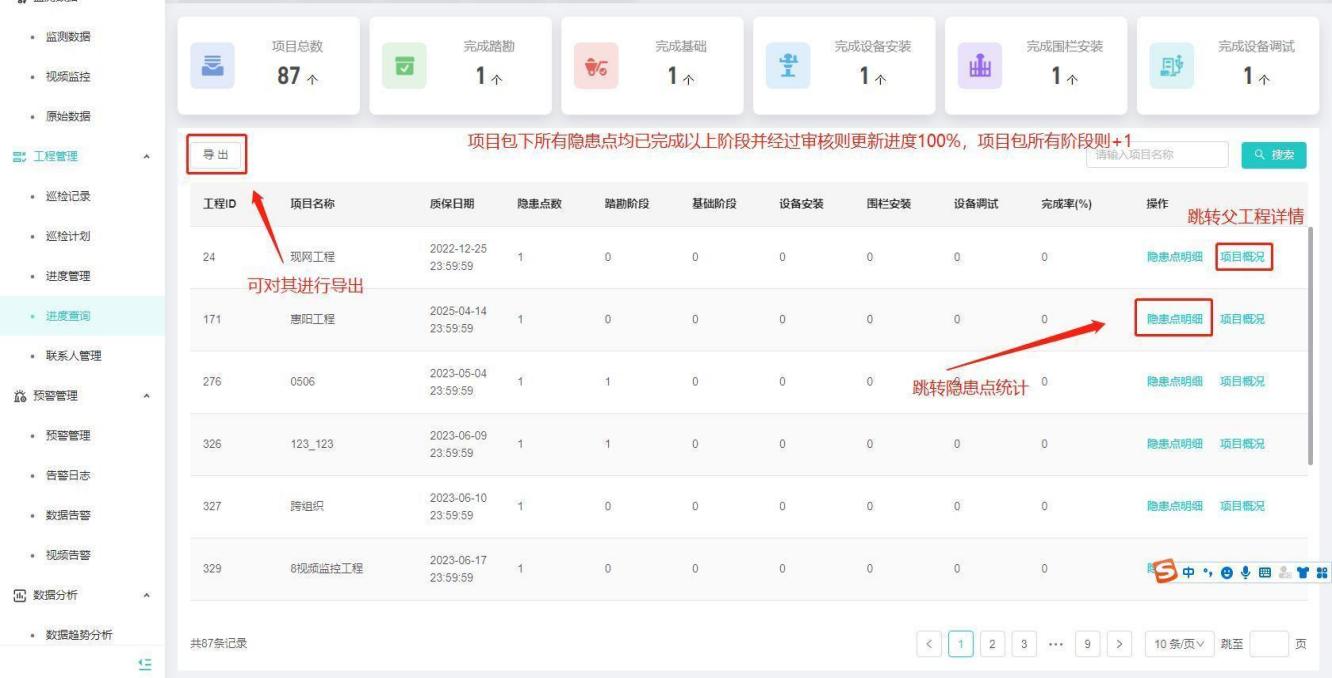Open 项目概况 for 现网工程 row
Image resolution: width=1332 pixels, height=678 pixels.
tap(1243, 257)
